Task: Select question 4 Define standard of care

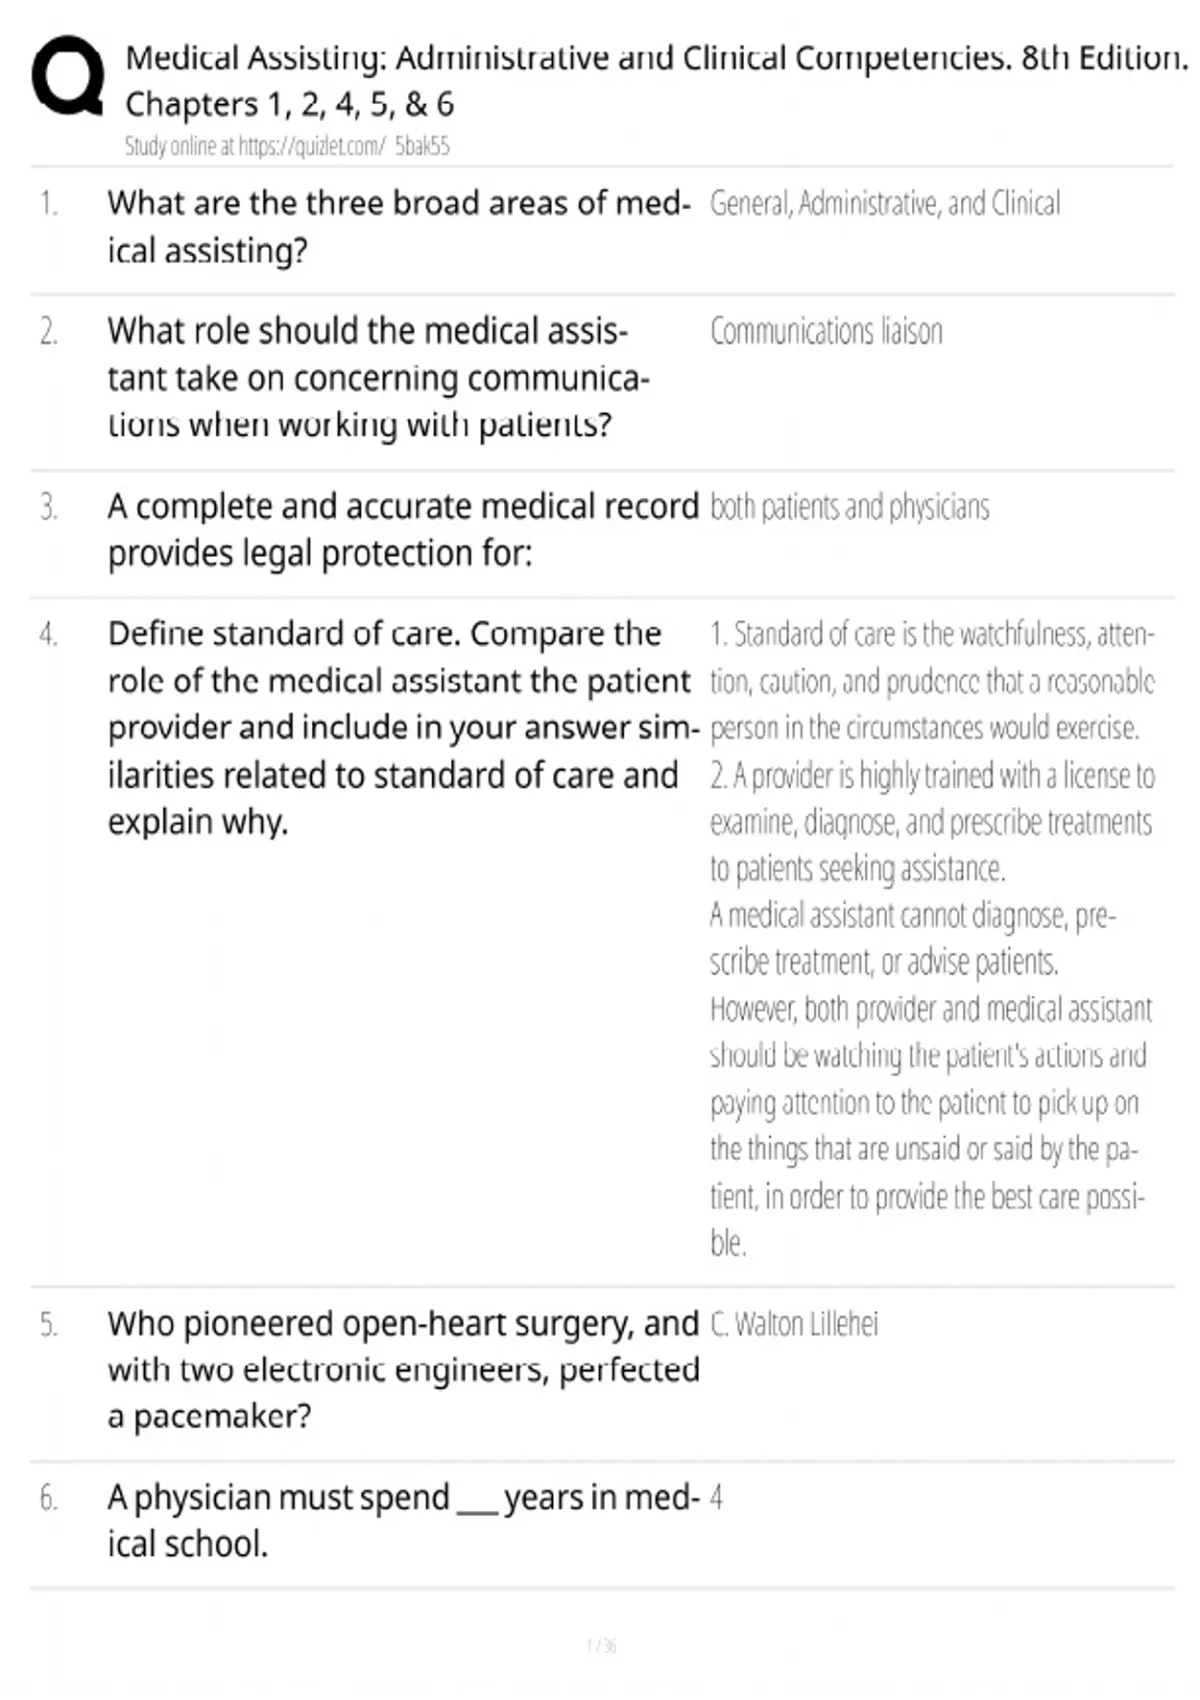Action: tap(403, 727)
